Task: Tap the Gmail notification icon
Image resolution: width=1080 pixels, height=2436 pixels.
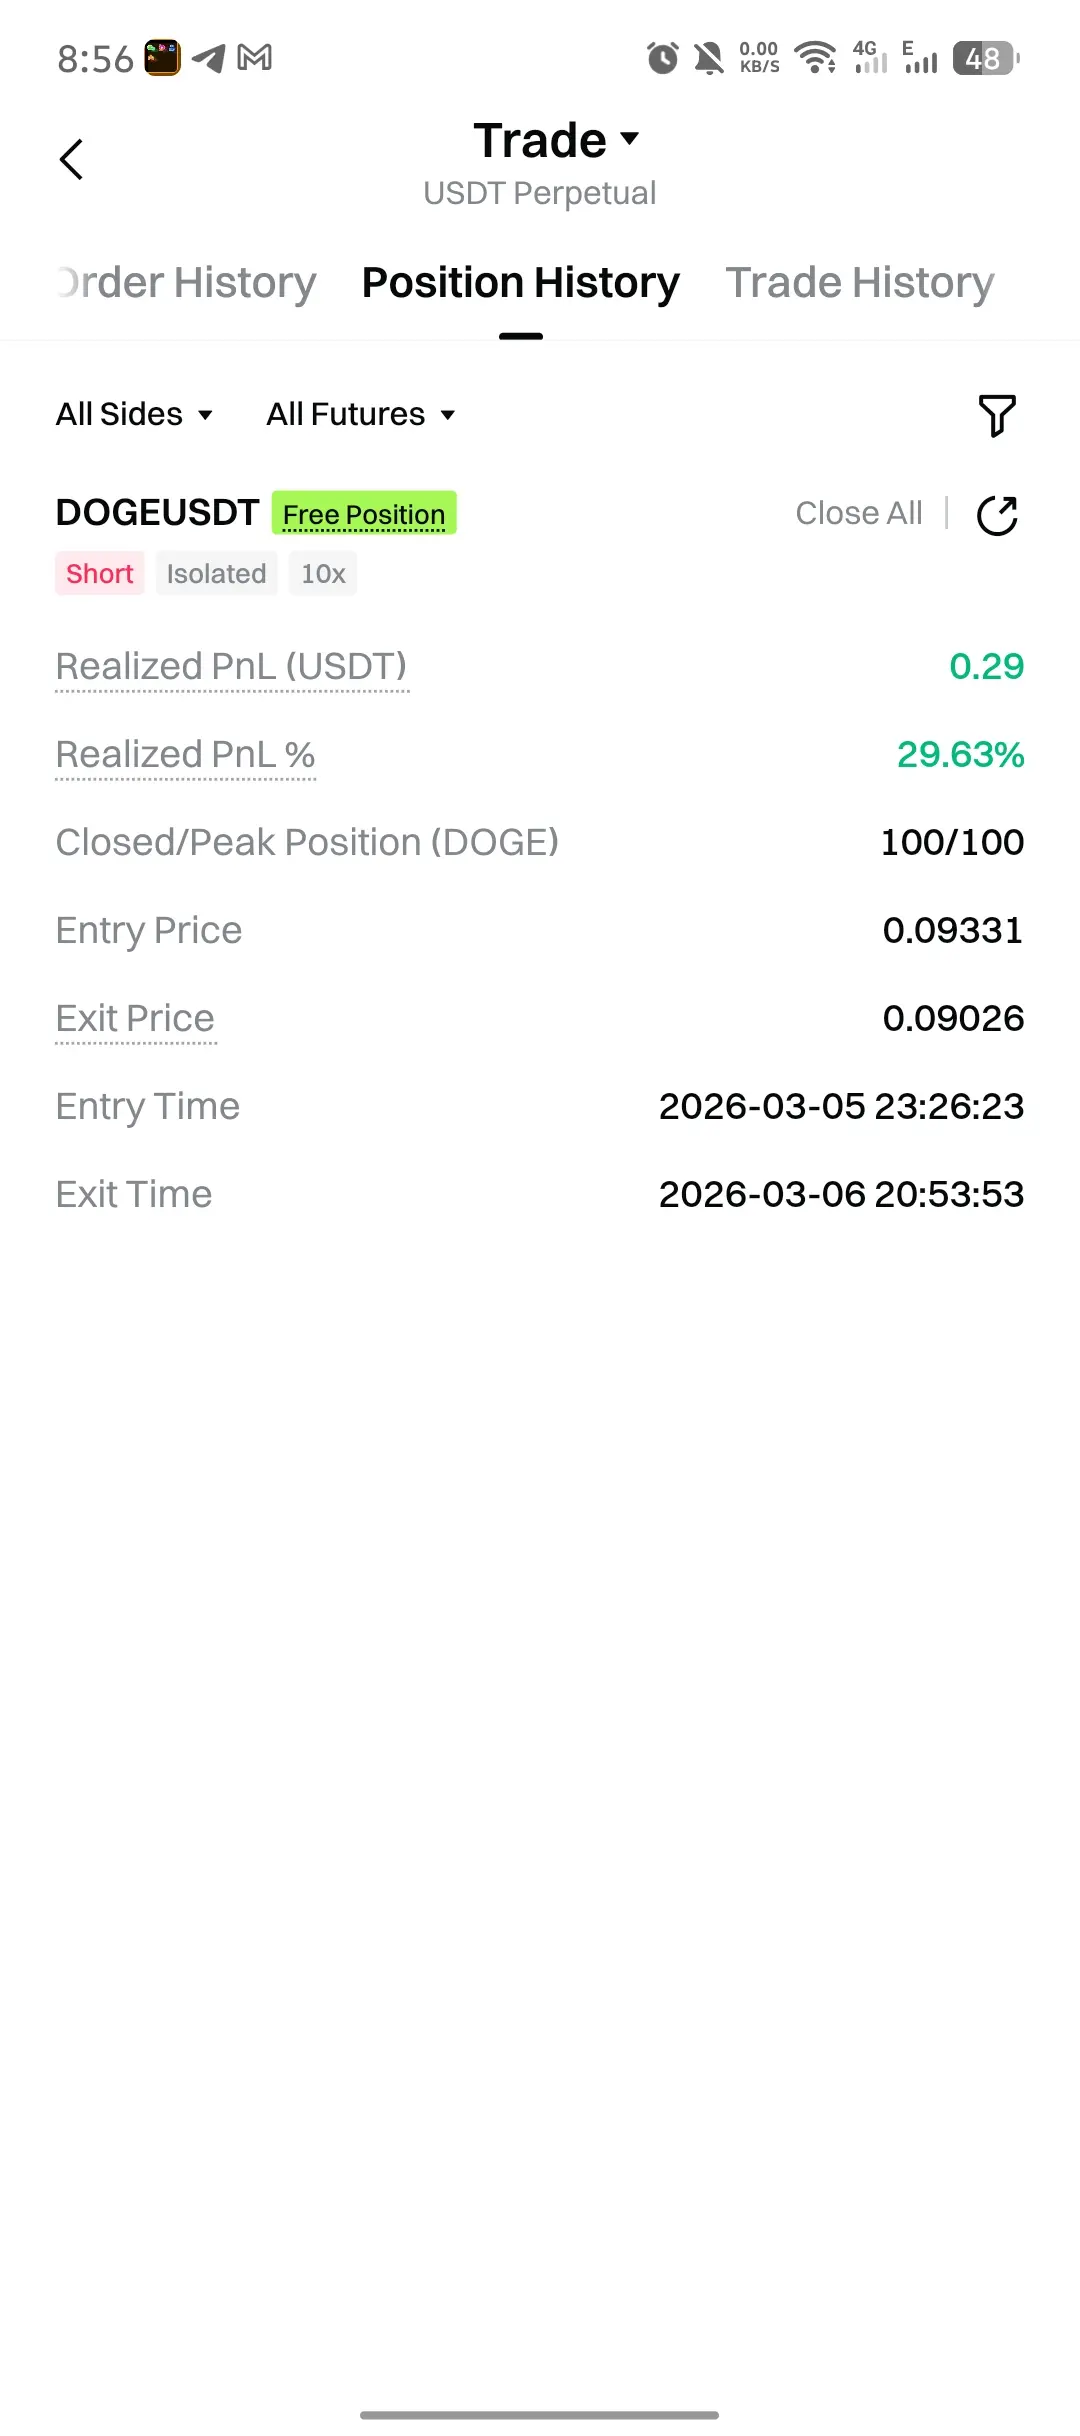Action: click(255, 58)
